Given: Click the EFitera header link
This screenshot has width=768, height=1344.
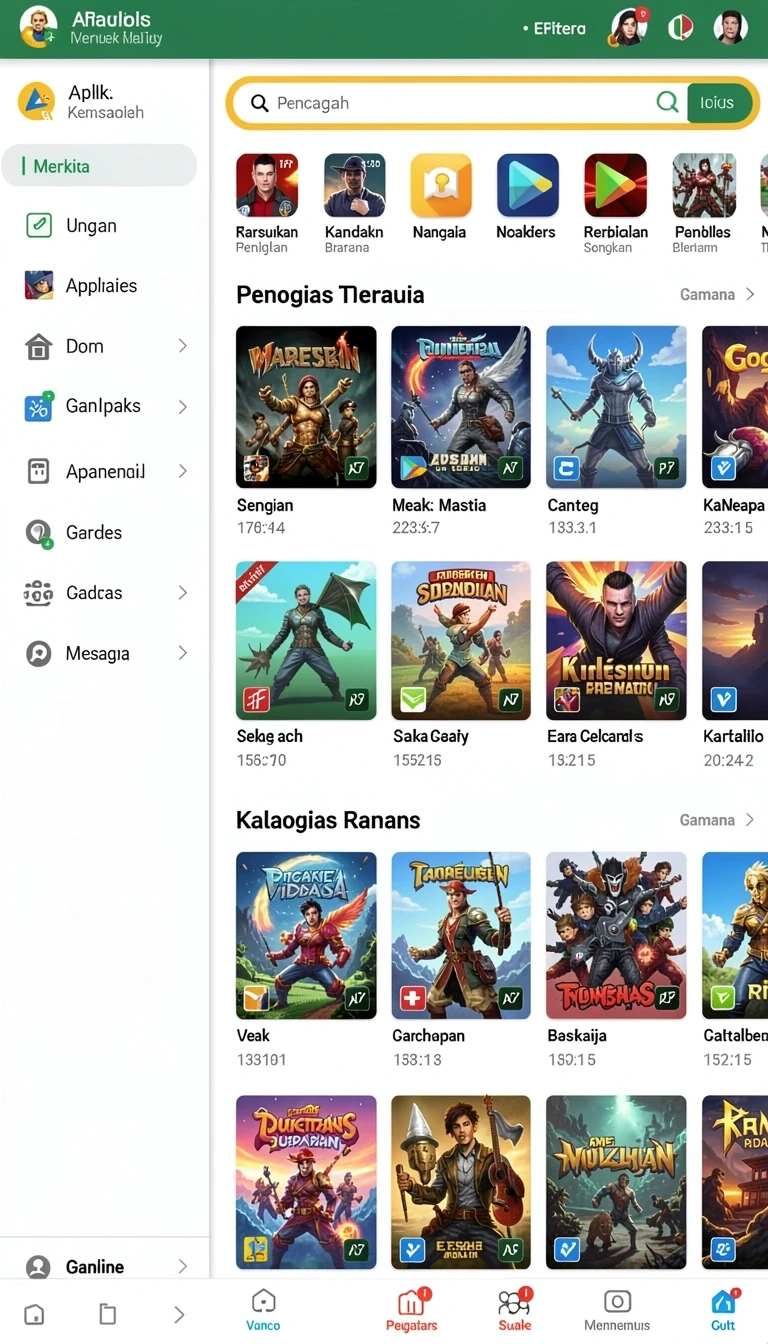Looking at the screenshot, I should (x=554, y=28).
